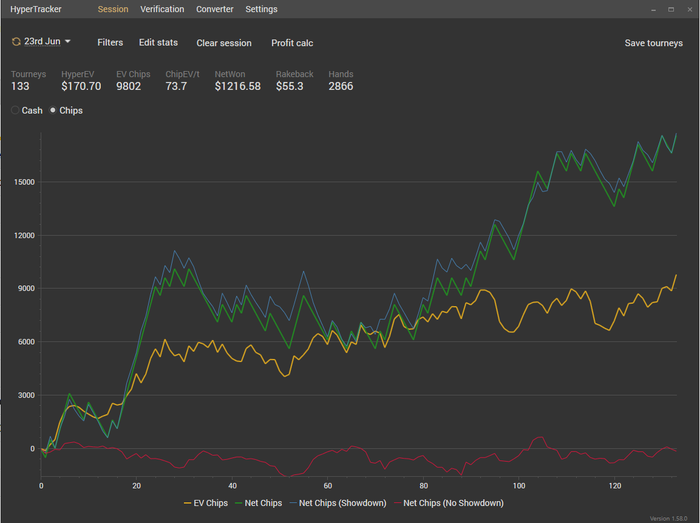Click the 100 x-axis label

[x=519, y=486]
